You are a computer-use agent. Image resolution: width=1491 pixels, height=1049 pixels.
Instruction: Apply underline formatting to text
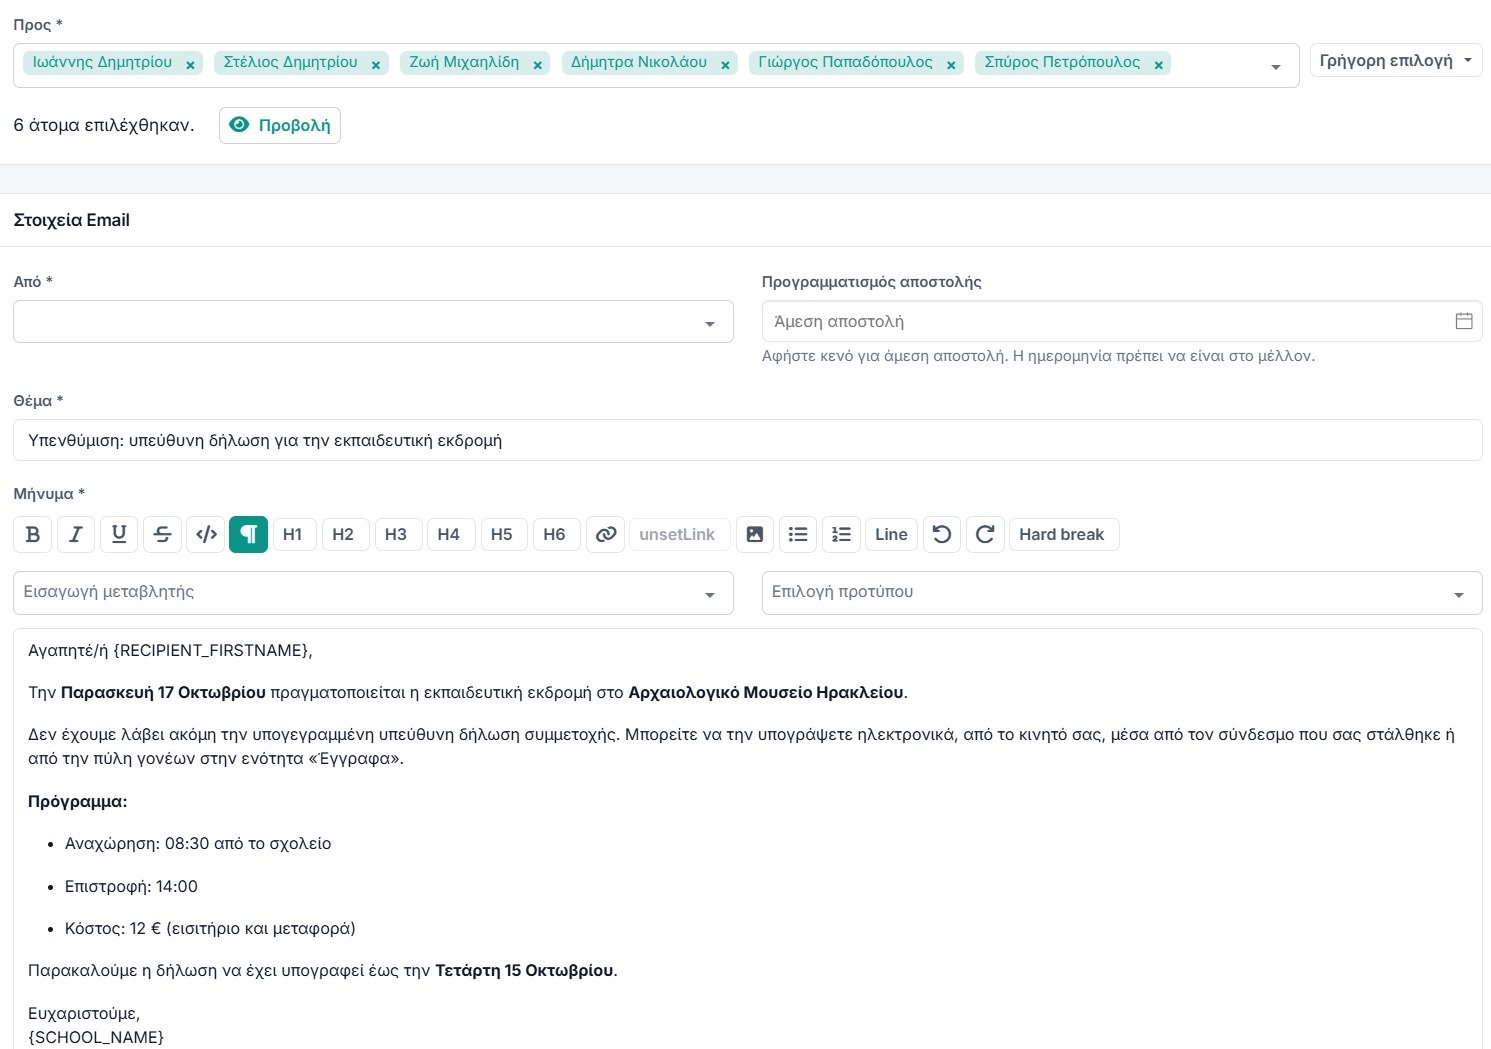tap(119, 535)
